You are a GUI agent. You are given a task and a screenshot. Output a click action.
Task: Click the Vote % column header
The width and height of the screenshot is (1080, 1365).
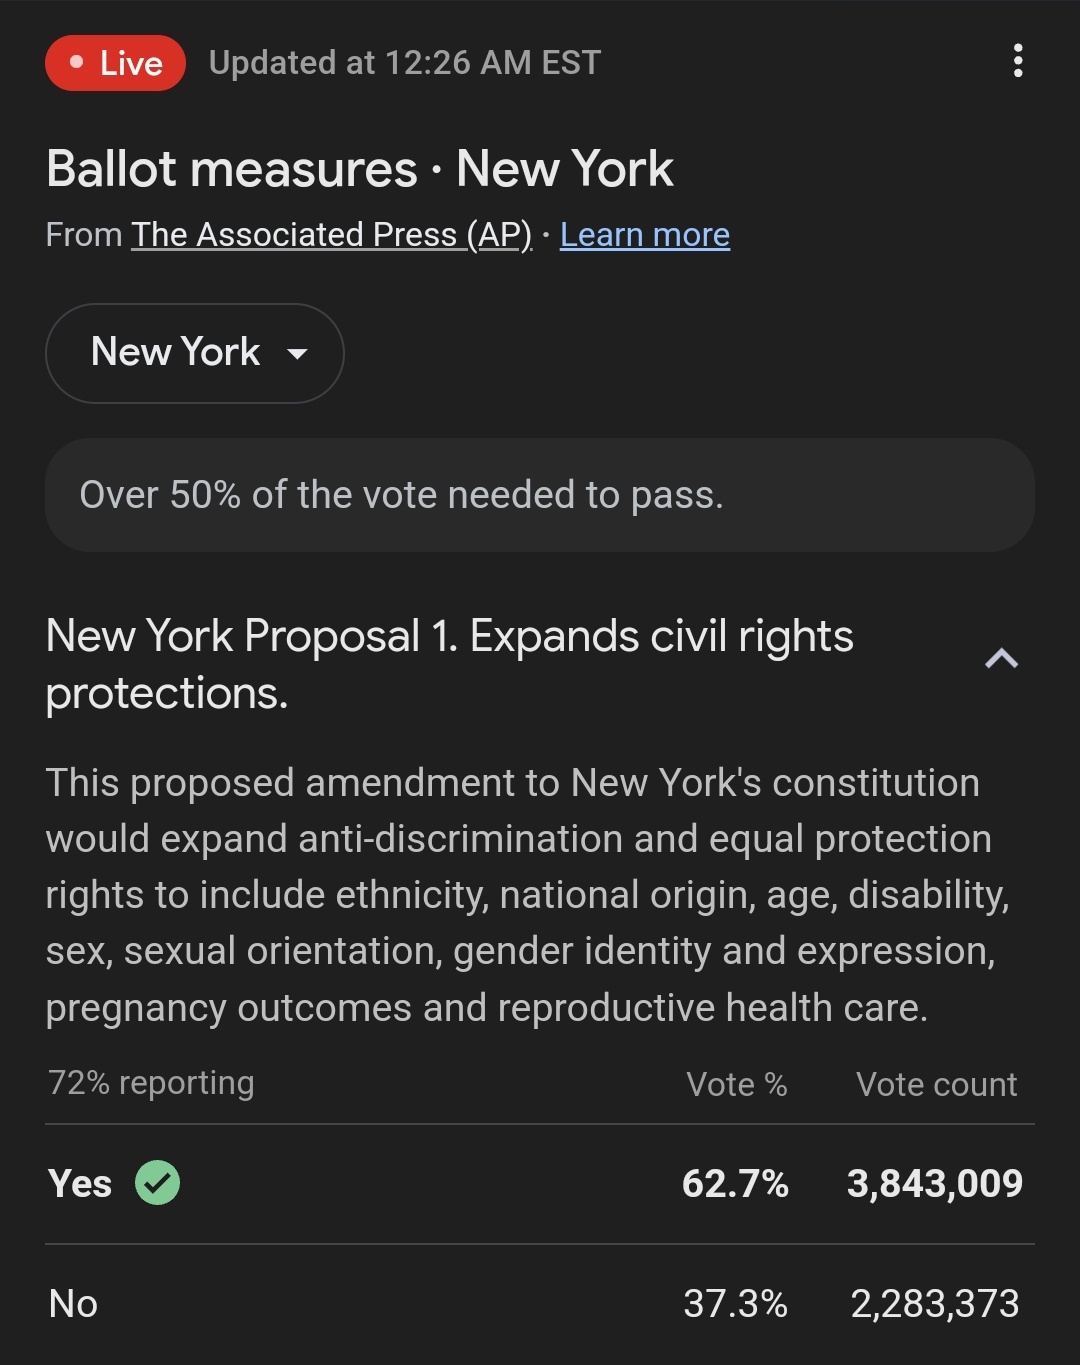click(x=737, y=1084)
